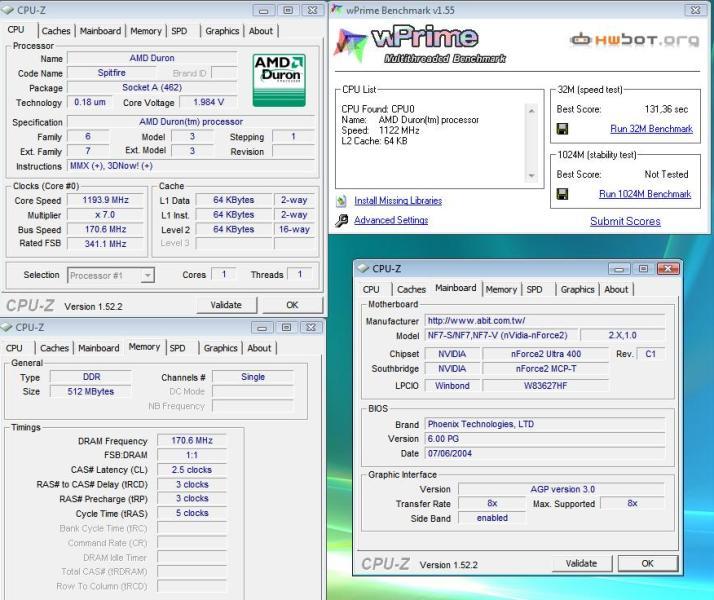Viewport: 714px width, 600px height.
Task: Click the Graphic Interface version AGP version 3.0
Action: coord(561,489)
